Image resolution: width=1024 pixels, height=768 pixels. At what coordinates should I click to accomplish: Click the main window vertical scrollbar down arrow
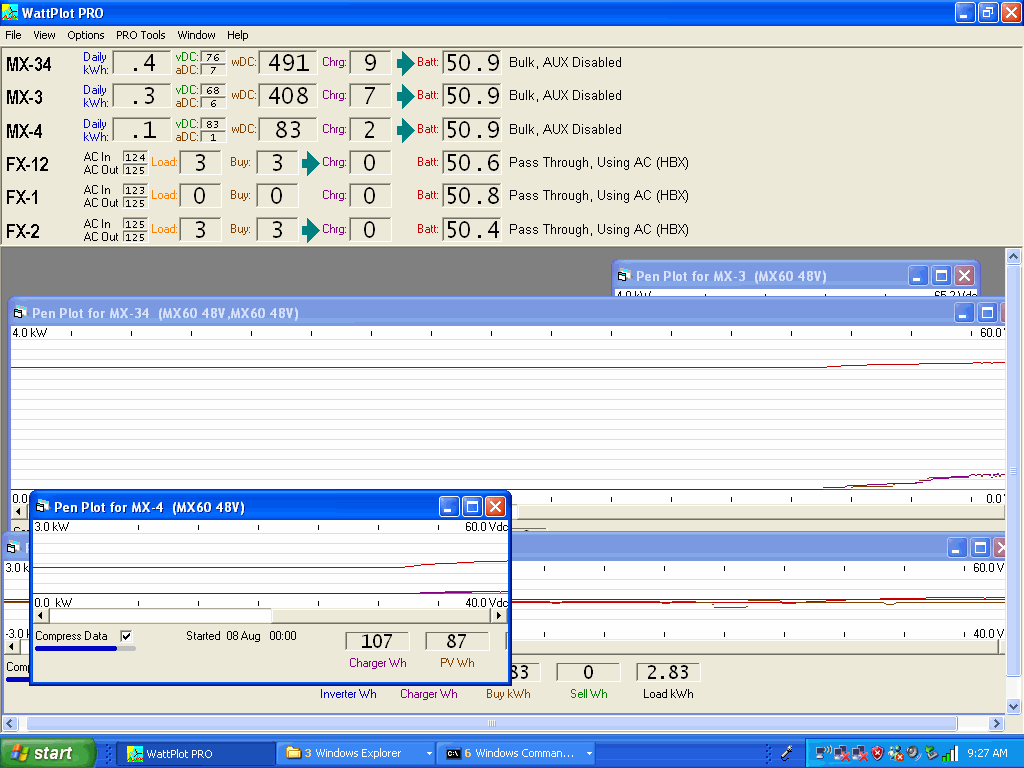point(1014,706)
